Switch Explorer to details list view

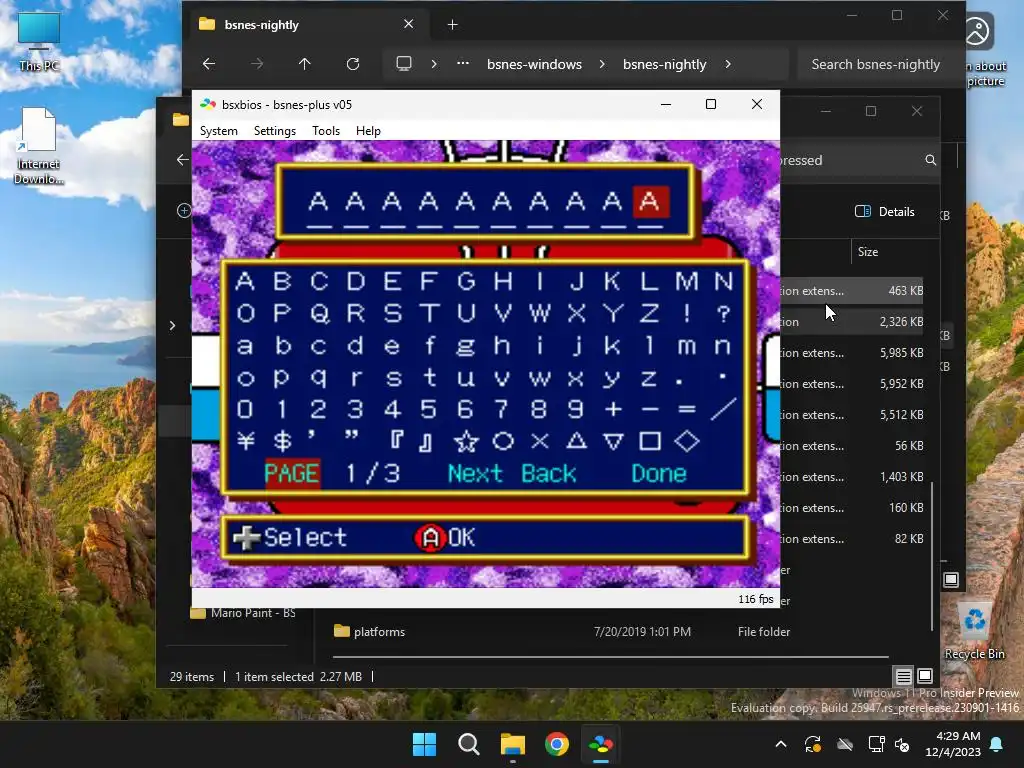click(x=903, y=676)
